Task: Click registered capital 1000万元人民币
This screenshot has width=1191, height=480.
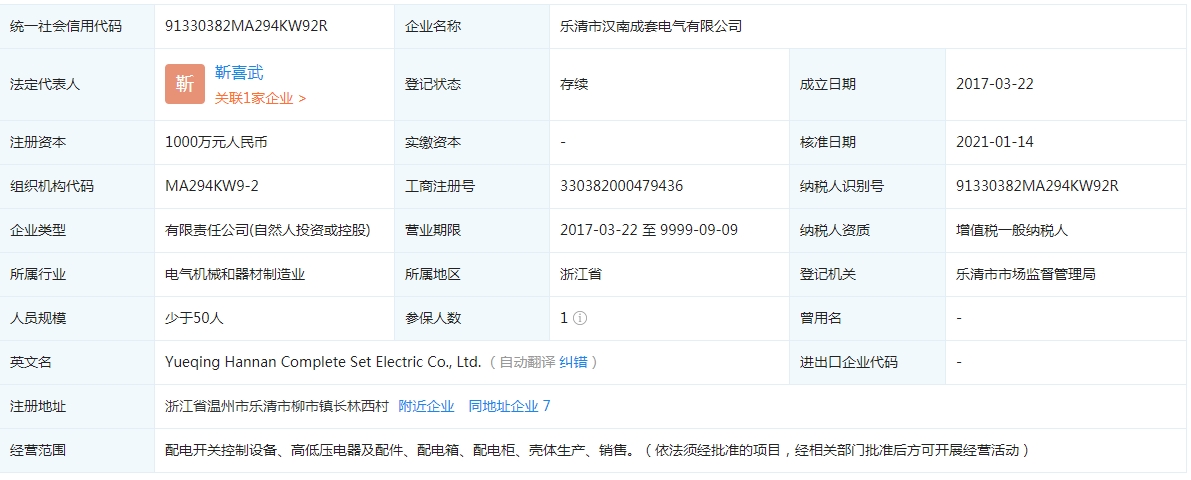Action: coord(216,142)
